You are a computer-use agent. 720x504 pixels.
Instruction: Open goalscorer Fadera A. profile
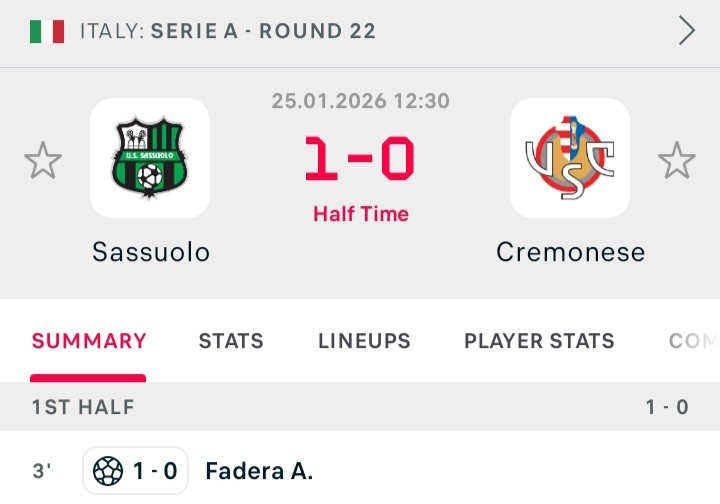259,471
